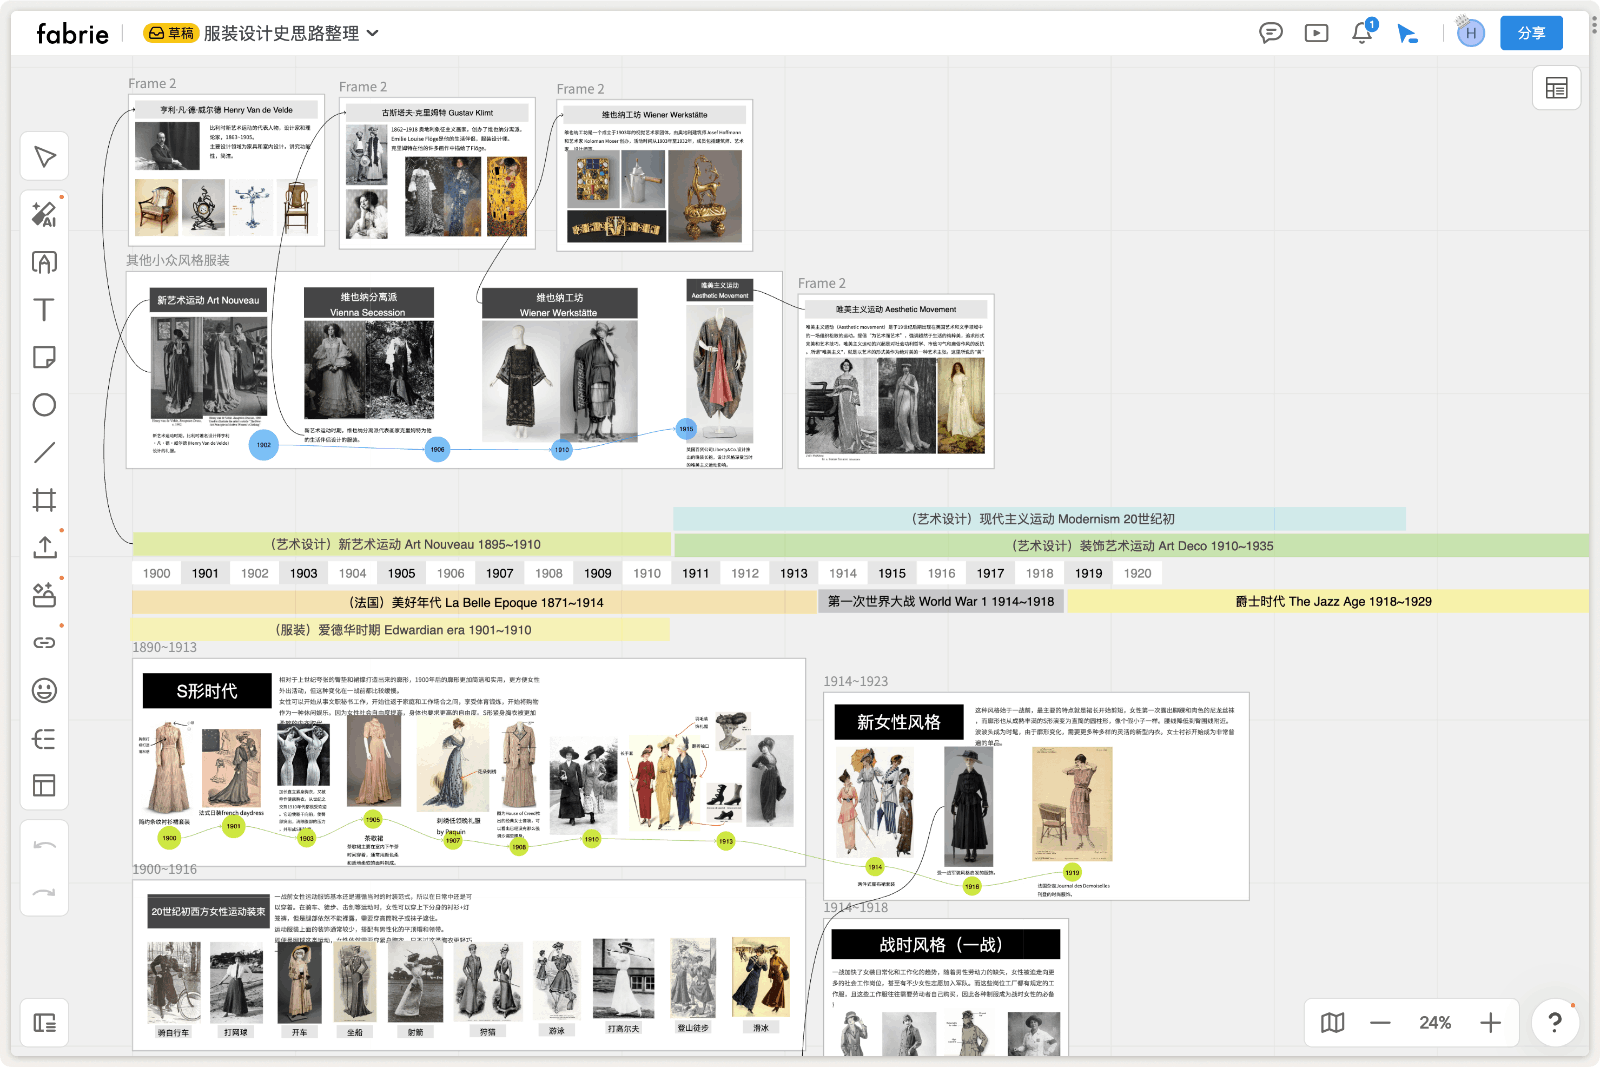Start presentation play mode

coord(1316,33)
